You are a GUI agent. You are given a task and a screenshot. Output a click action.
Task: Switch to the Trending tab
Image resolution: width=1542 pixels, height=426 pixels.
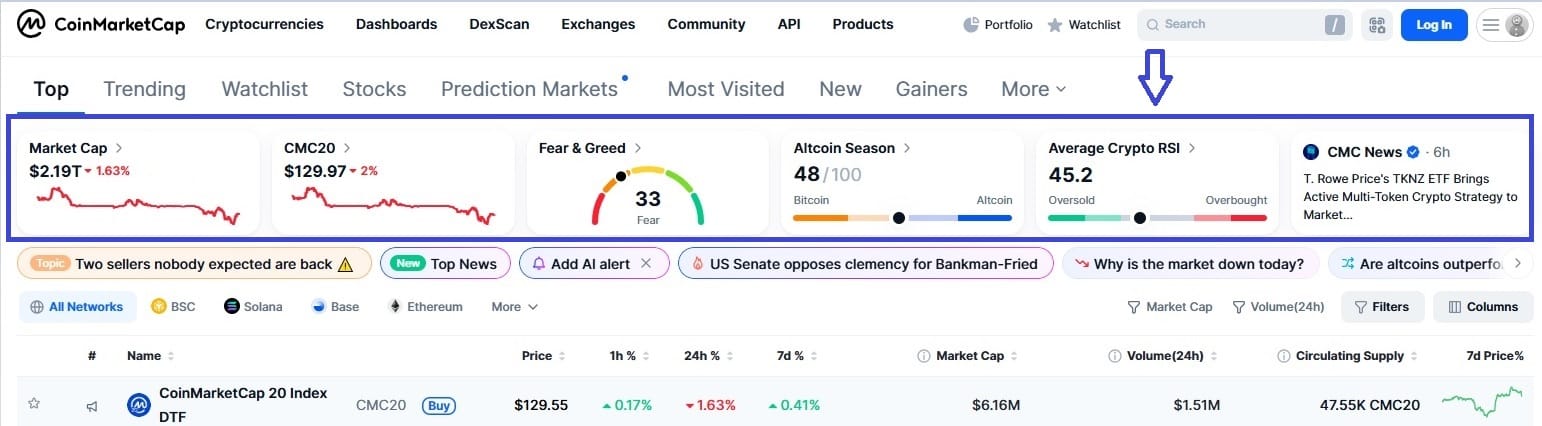[145, 89]
